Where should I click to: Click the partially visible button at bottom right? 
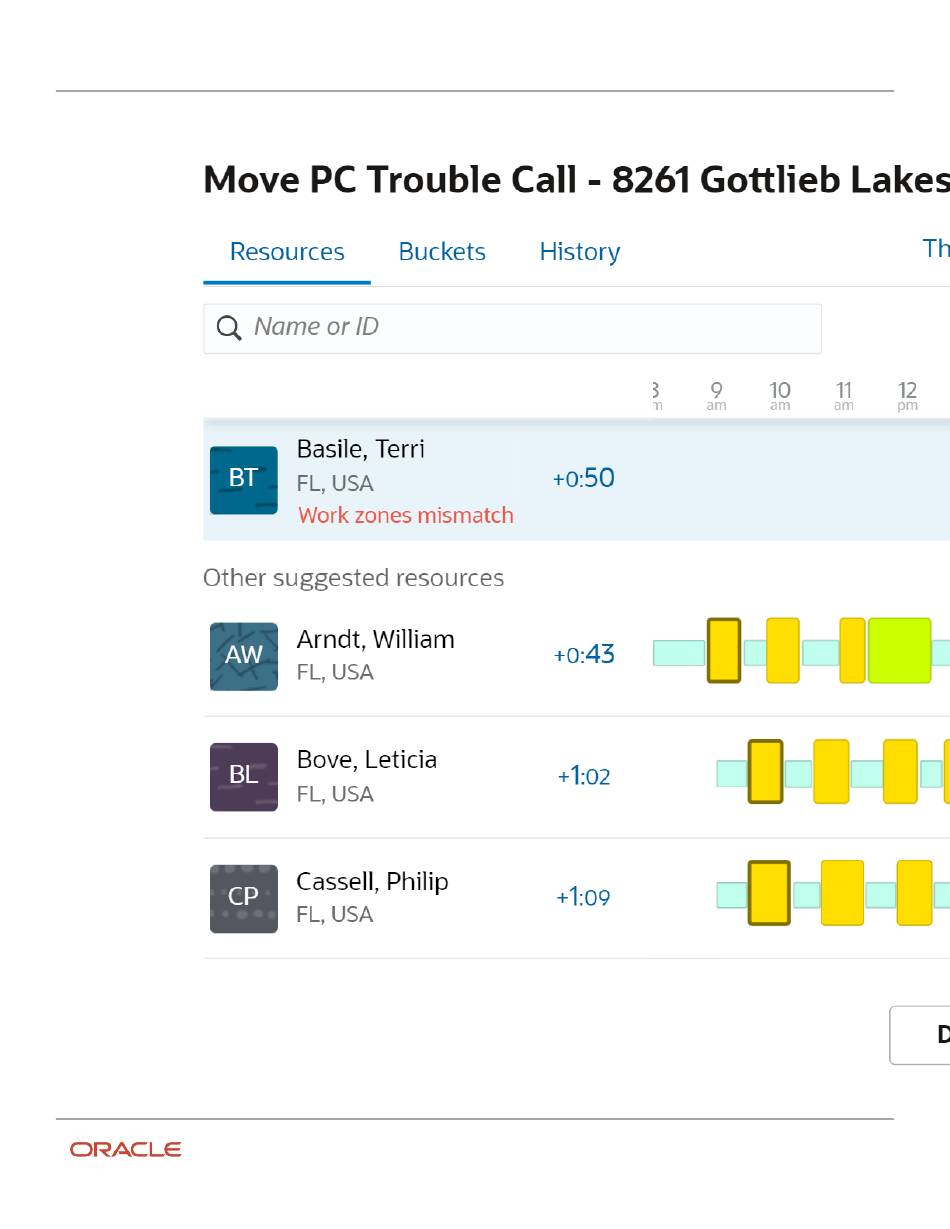pos(920,1035)
